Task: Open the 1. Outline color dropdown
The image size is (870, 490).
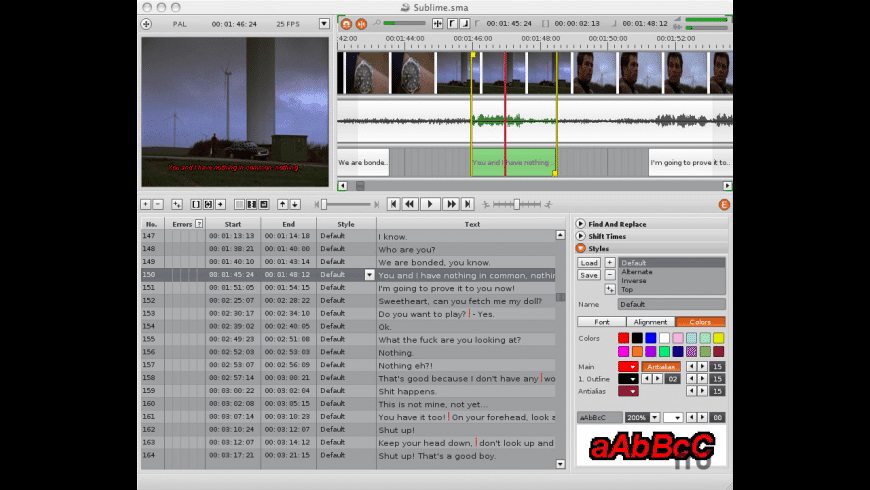Action: coord(628,379)
